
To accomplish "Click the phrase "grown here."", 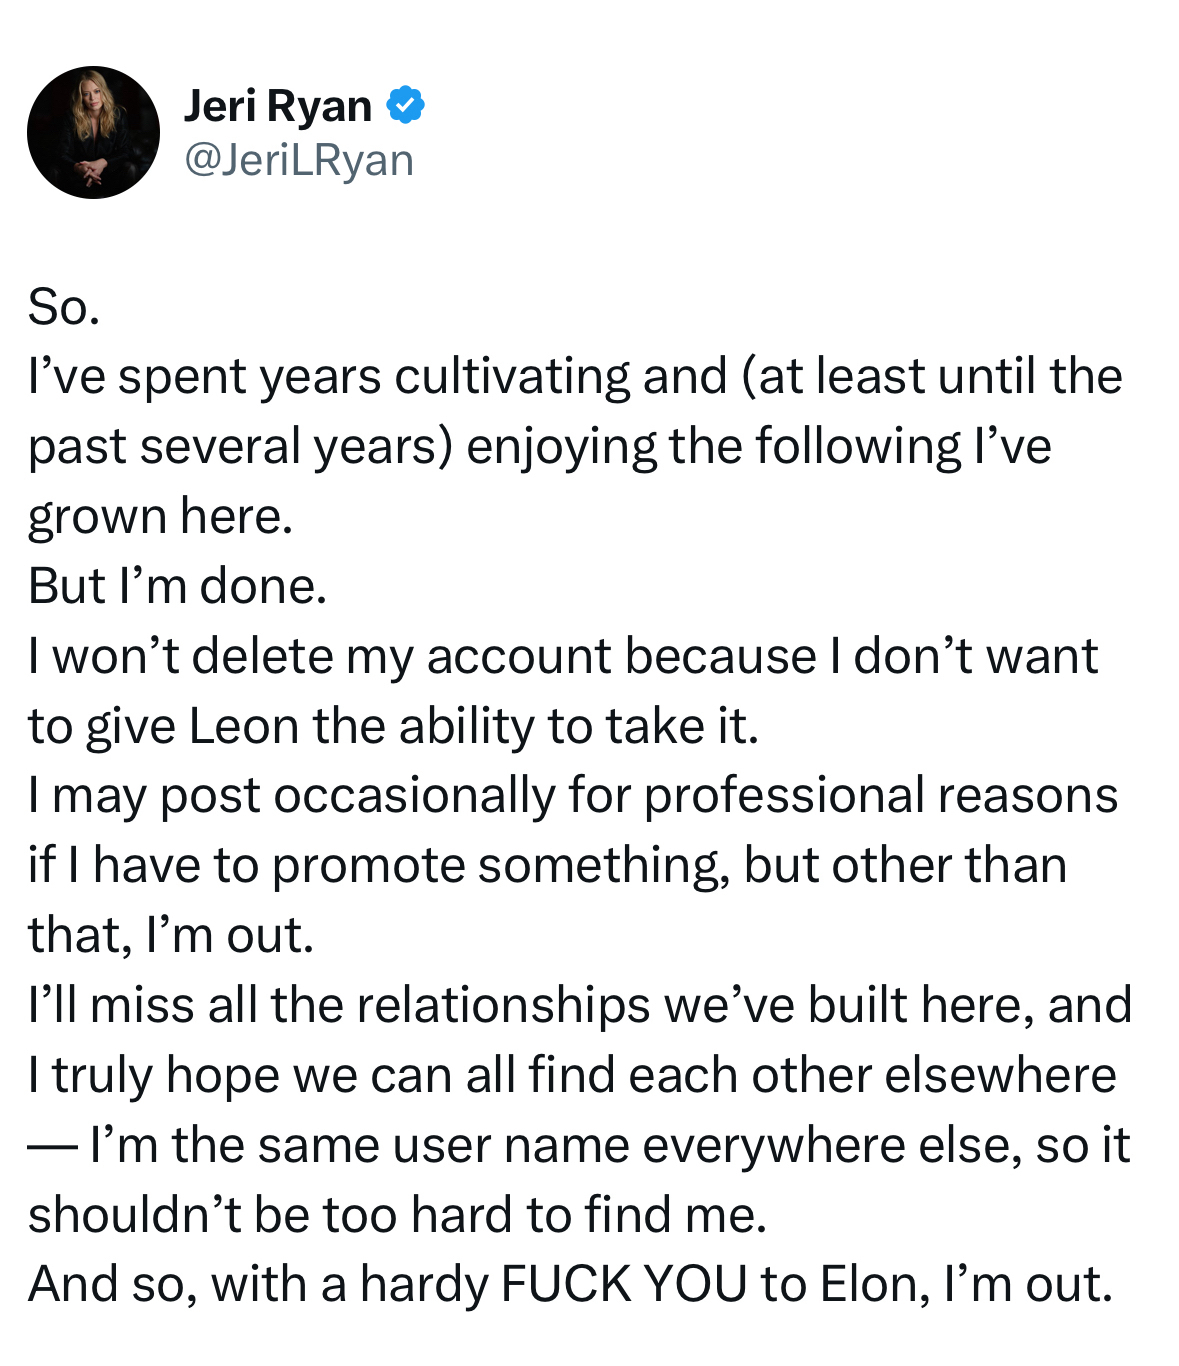I will click(x=160, y=517).
